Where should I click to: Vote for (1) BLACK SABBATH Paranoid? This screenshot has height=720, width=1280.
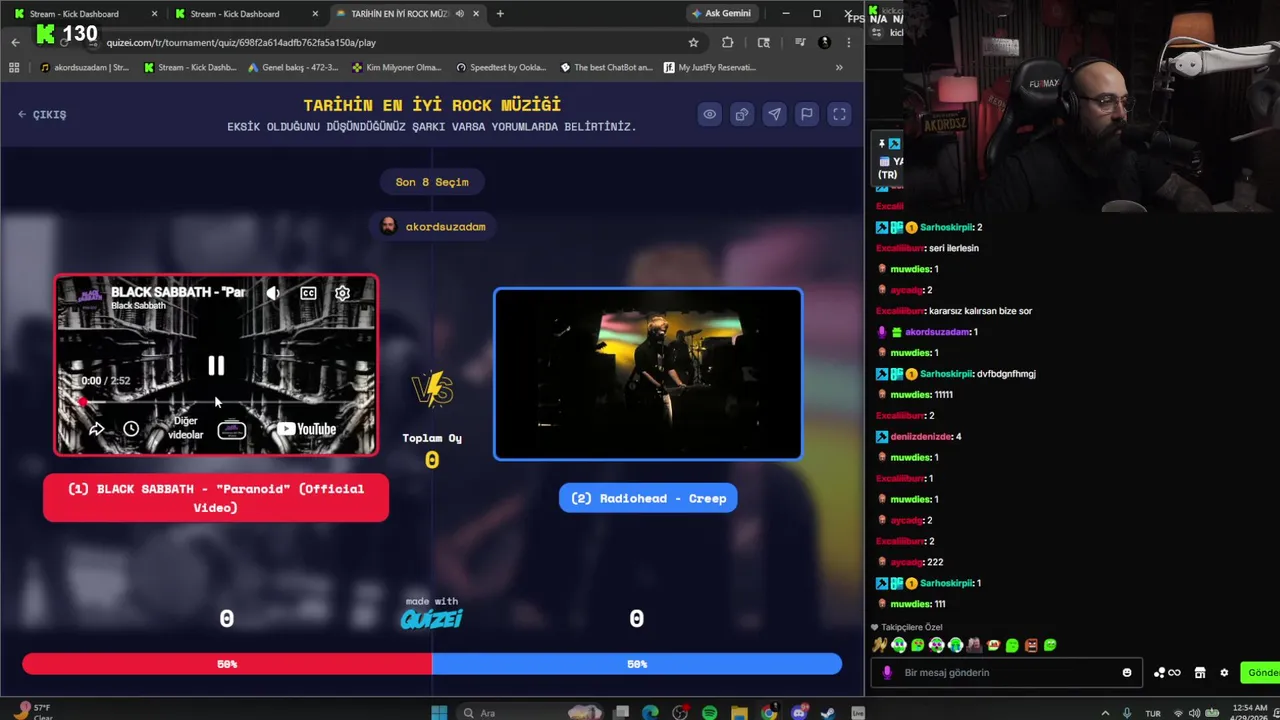point(216,498)
